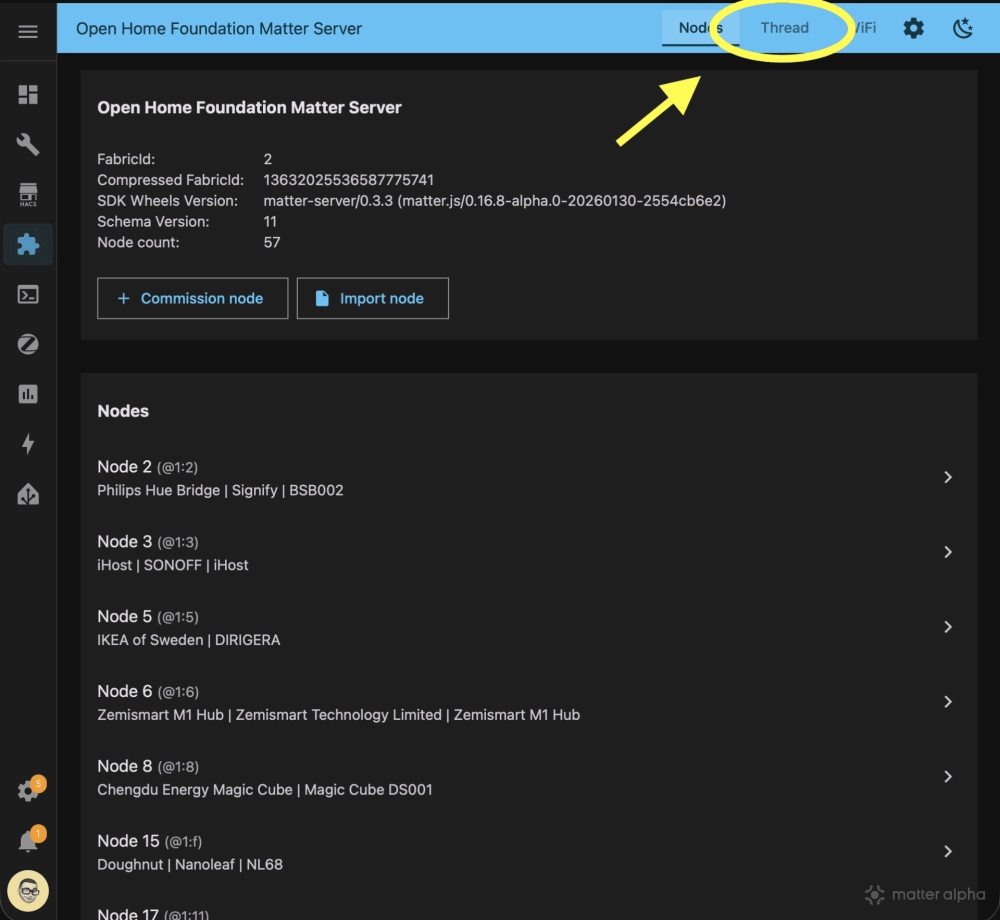
Task: Open Matter server settings via the gear icon
Action: point(913,28)
